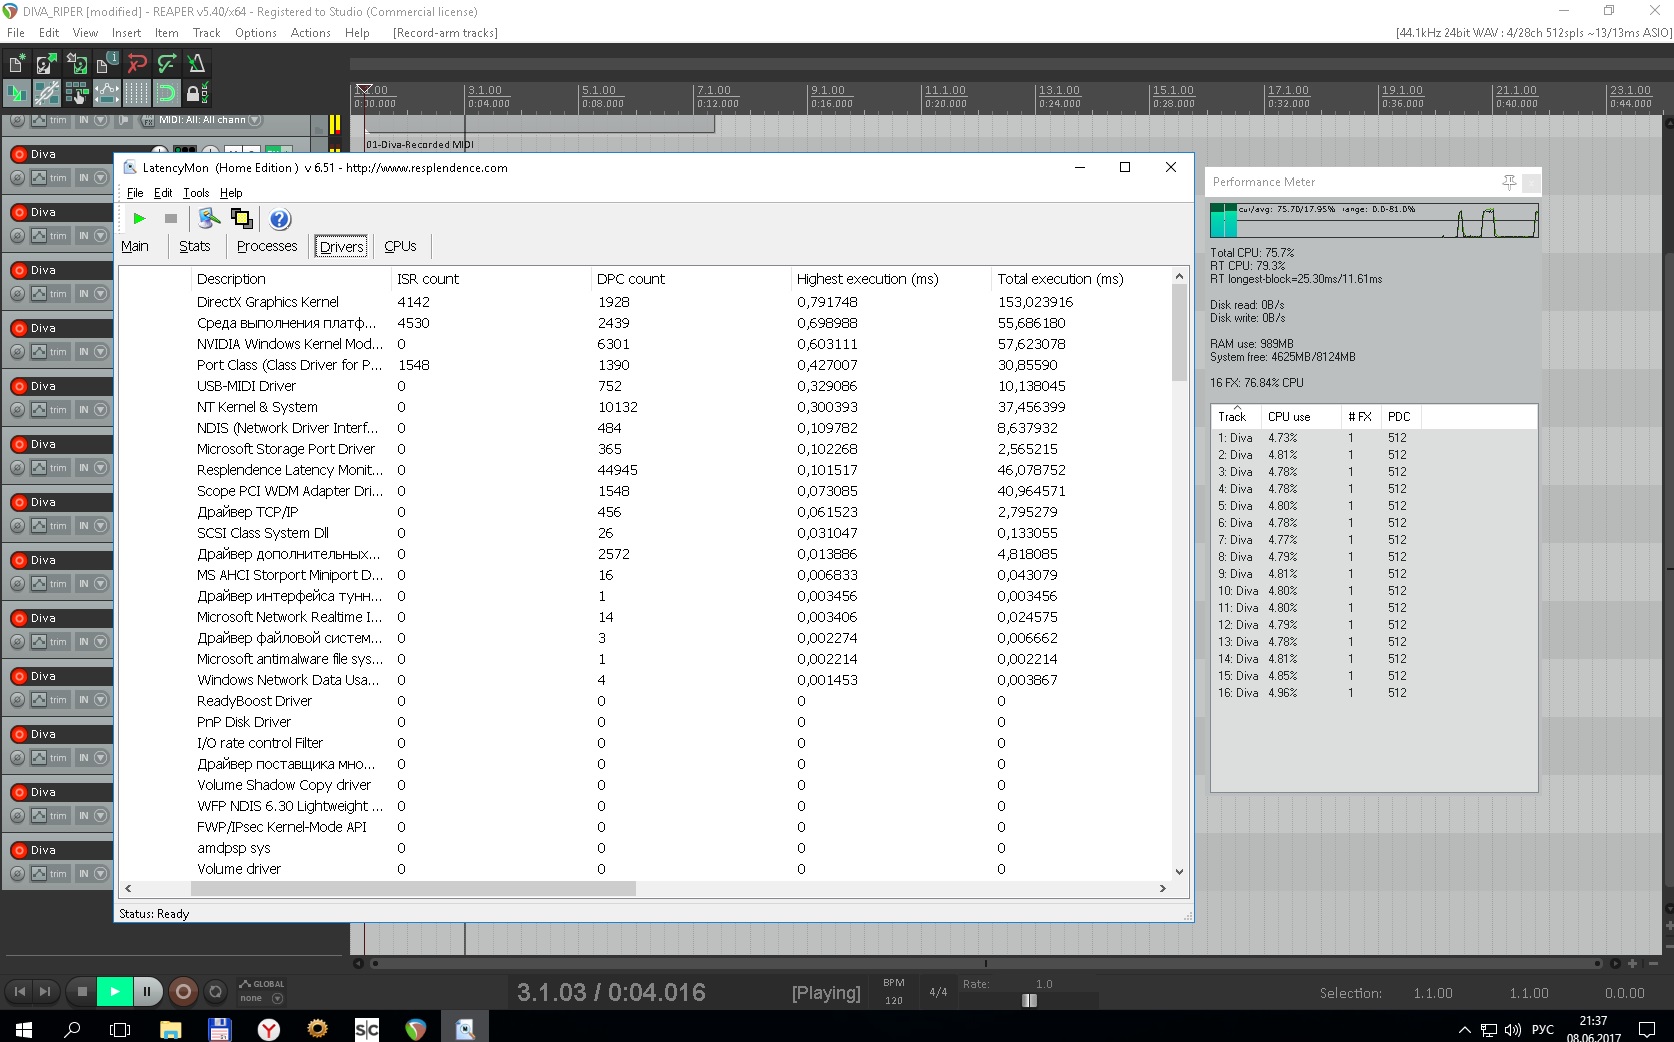The width and height of the screenshot is (1674, 1042).
Task: Toggle snapping magnet toolbar button
Action: 167,94
